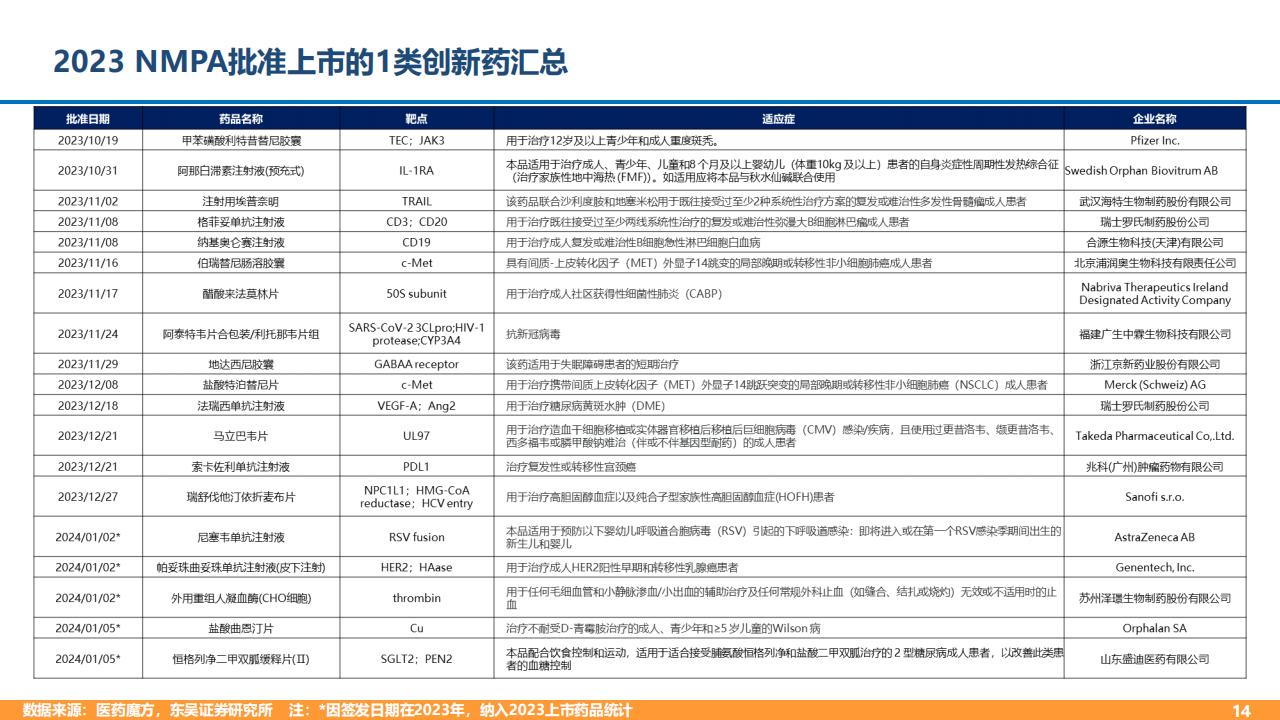Click company 浙江京新药业股份有限公司

1155,364
